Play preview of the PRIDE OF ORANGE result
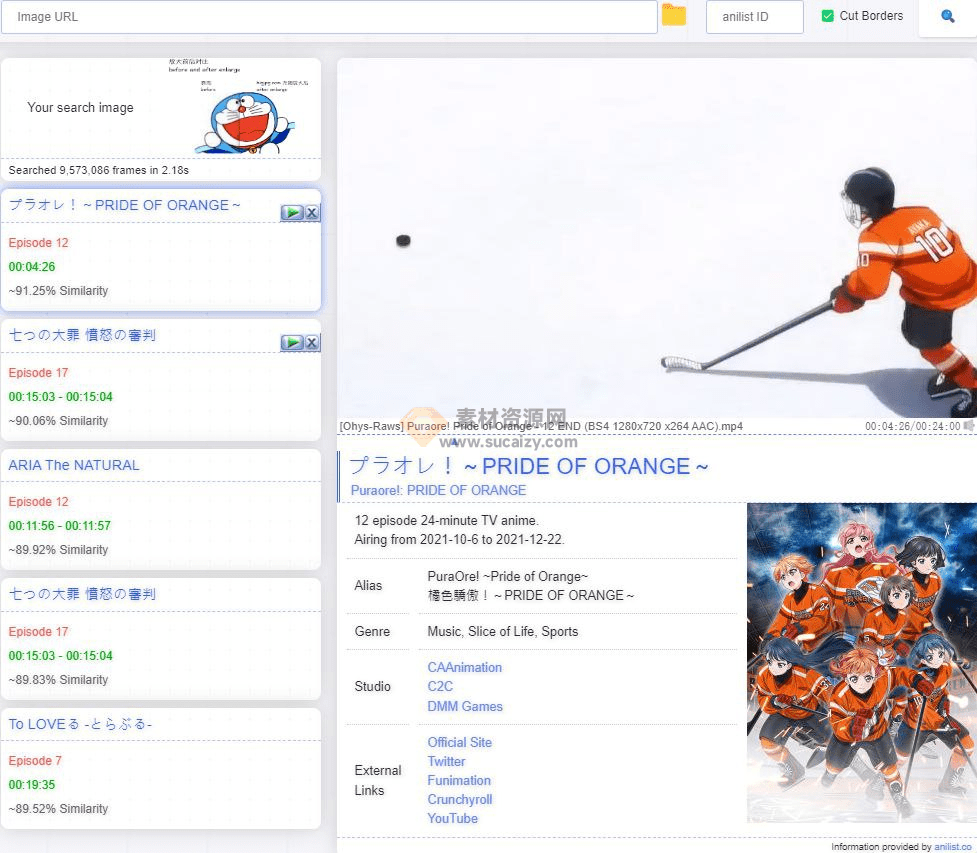977x853 pixels. 291,211
